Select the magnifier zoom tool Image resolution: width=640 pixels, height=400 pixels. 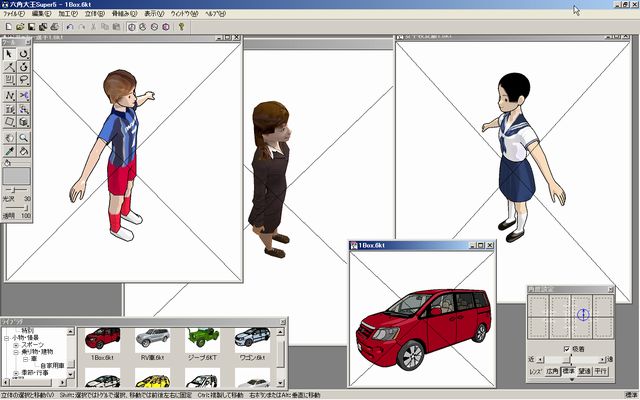(23, 137)
